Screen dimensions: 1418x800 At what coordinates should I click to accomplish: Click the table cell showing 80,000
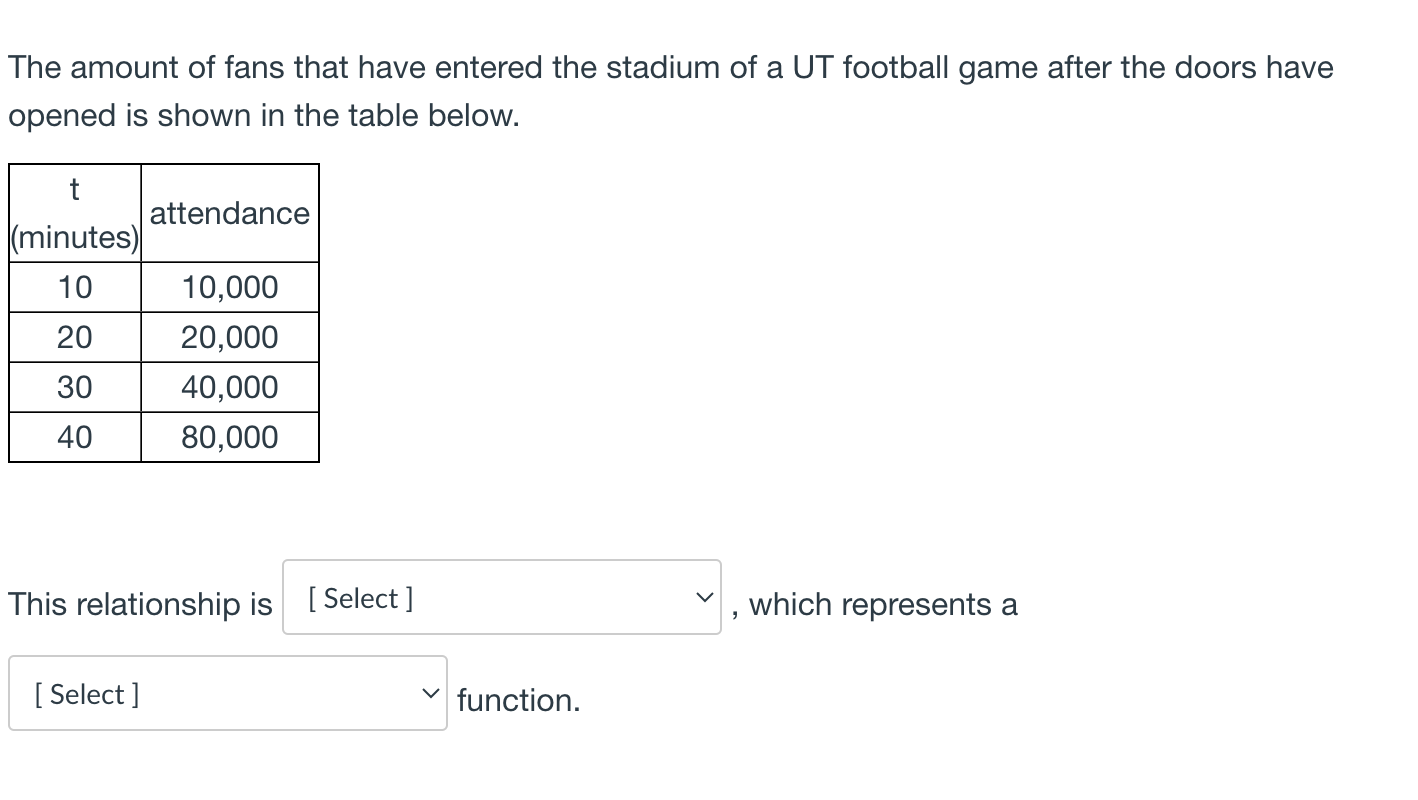(x=230, y=438)
